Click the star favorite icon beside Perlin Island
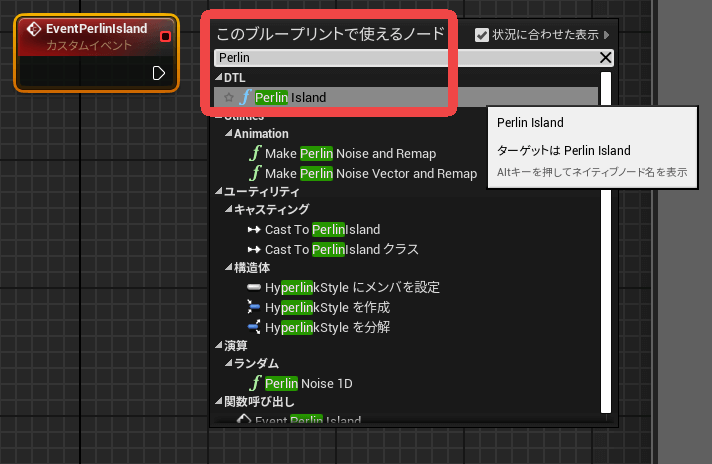712x464 pixels. [228, 98]
